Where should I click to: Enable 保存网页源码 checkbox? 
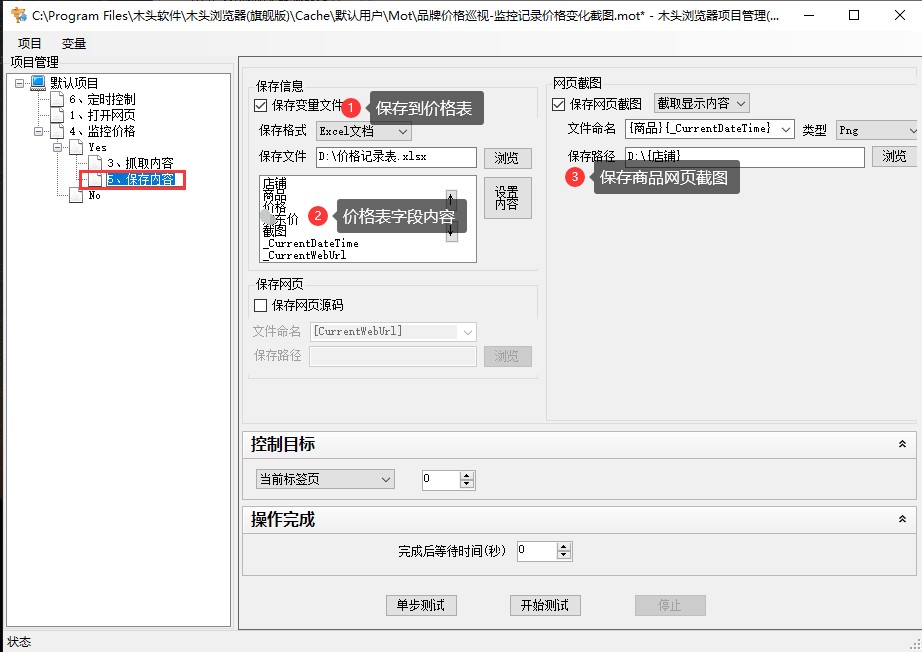click(x=260, y=305)
